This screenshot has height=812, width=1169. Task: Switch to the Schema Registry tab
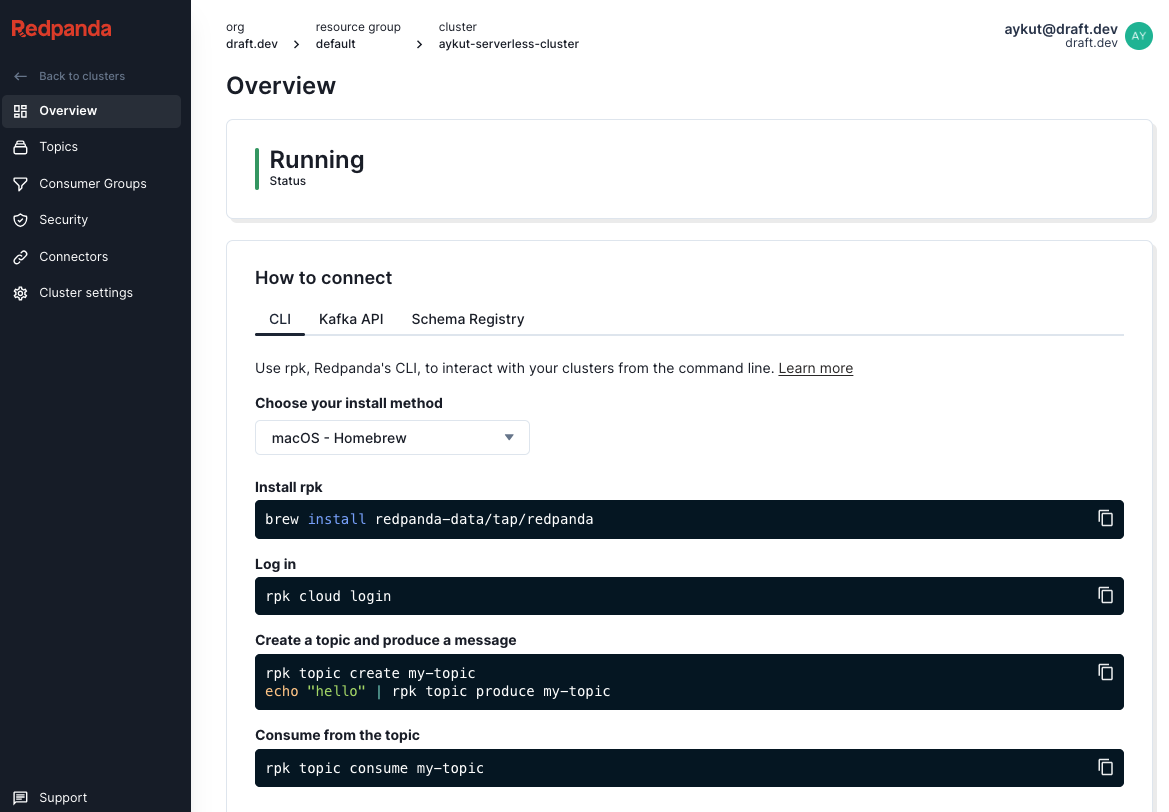[x=467, y=319]
